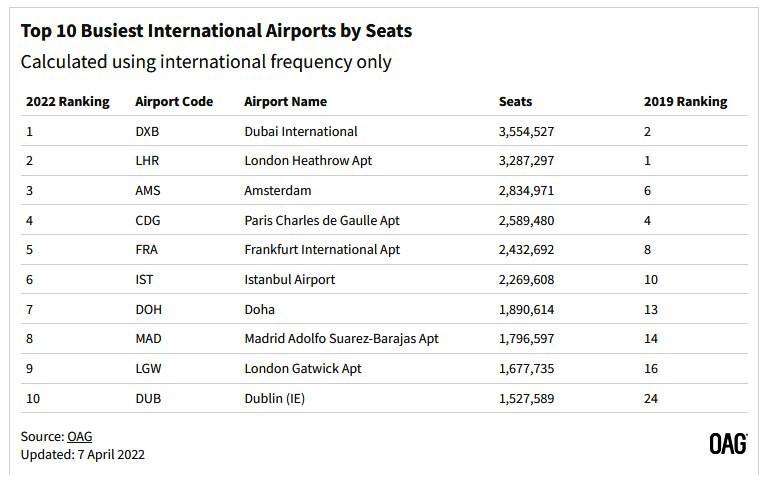Select the Dublin (IE) cell

pos(274,399)
